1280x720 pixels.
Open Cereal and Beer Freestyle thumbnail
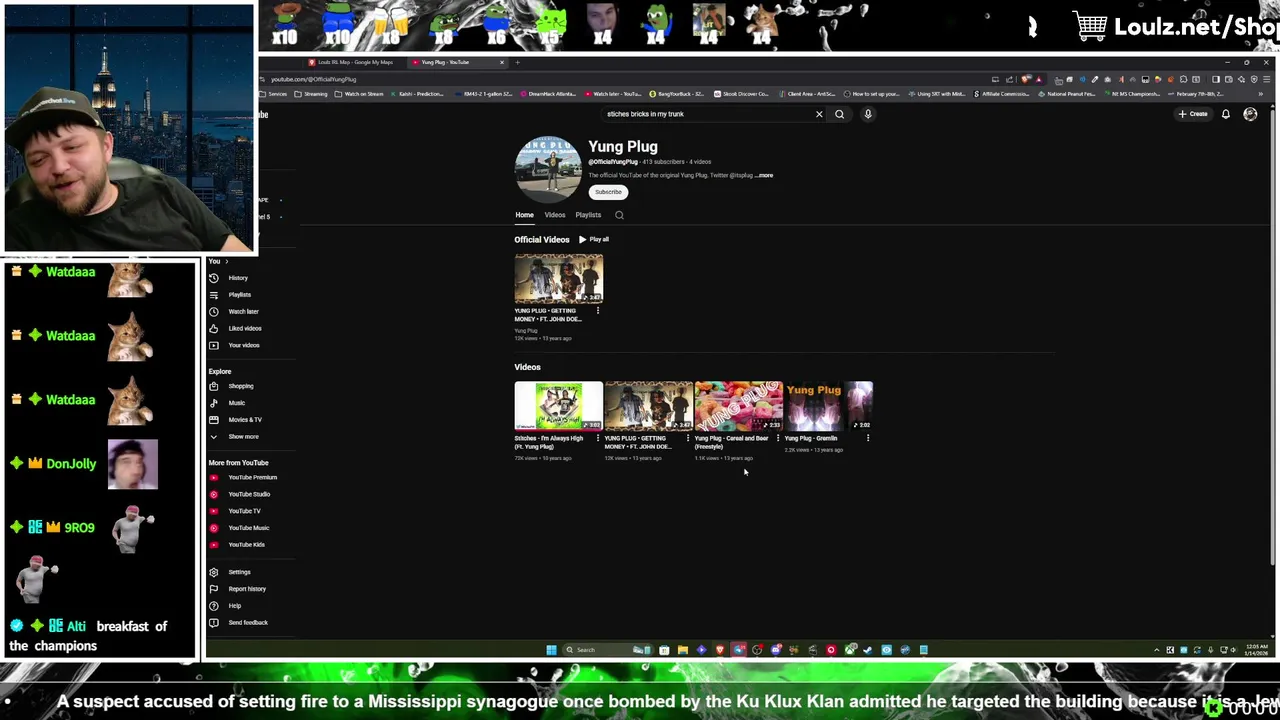tap(739, 405)
